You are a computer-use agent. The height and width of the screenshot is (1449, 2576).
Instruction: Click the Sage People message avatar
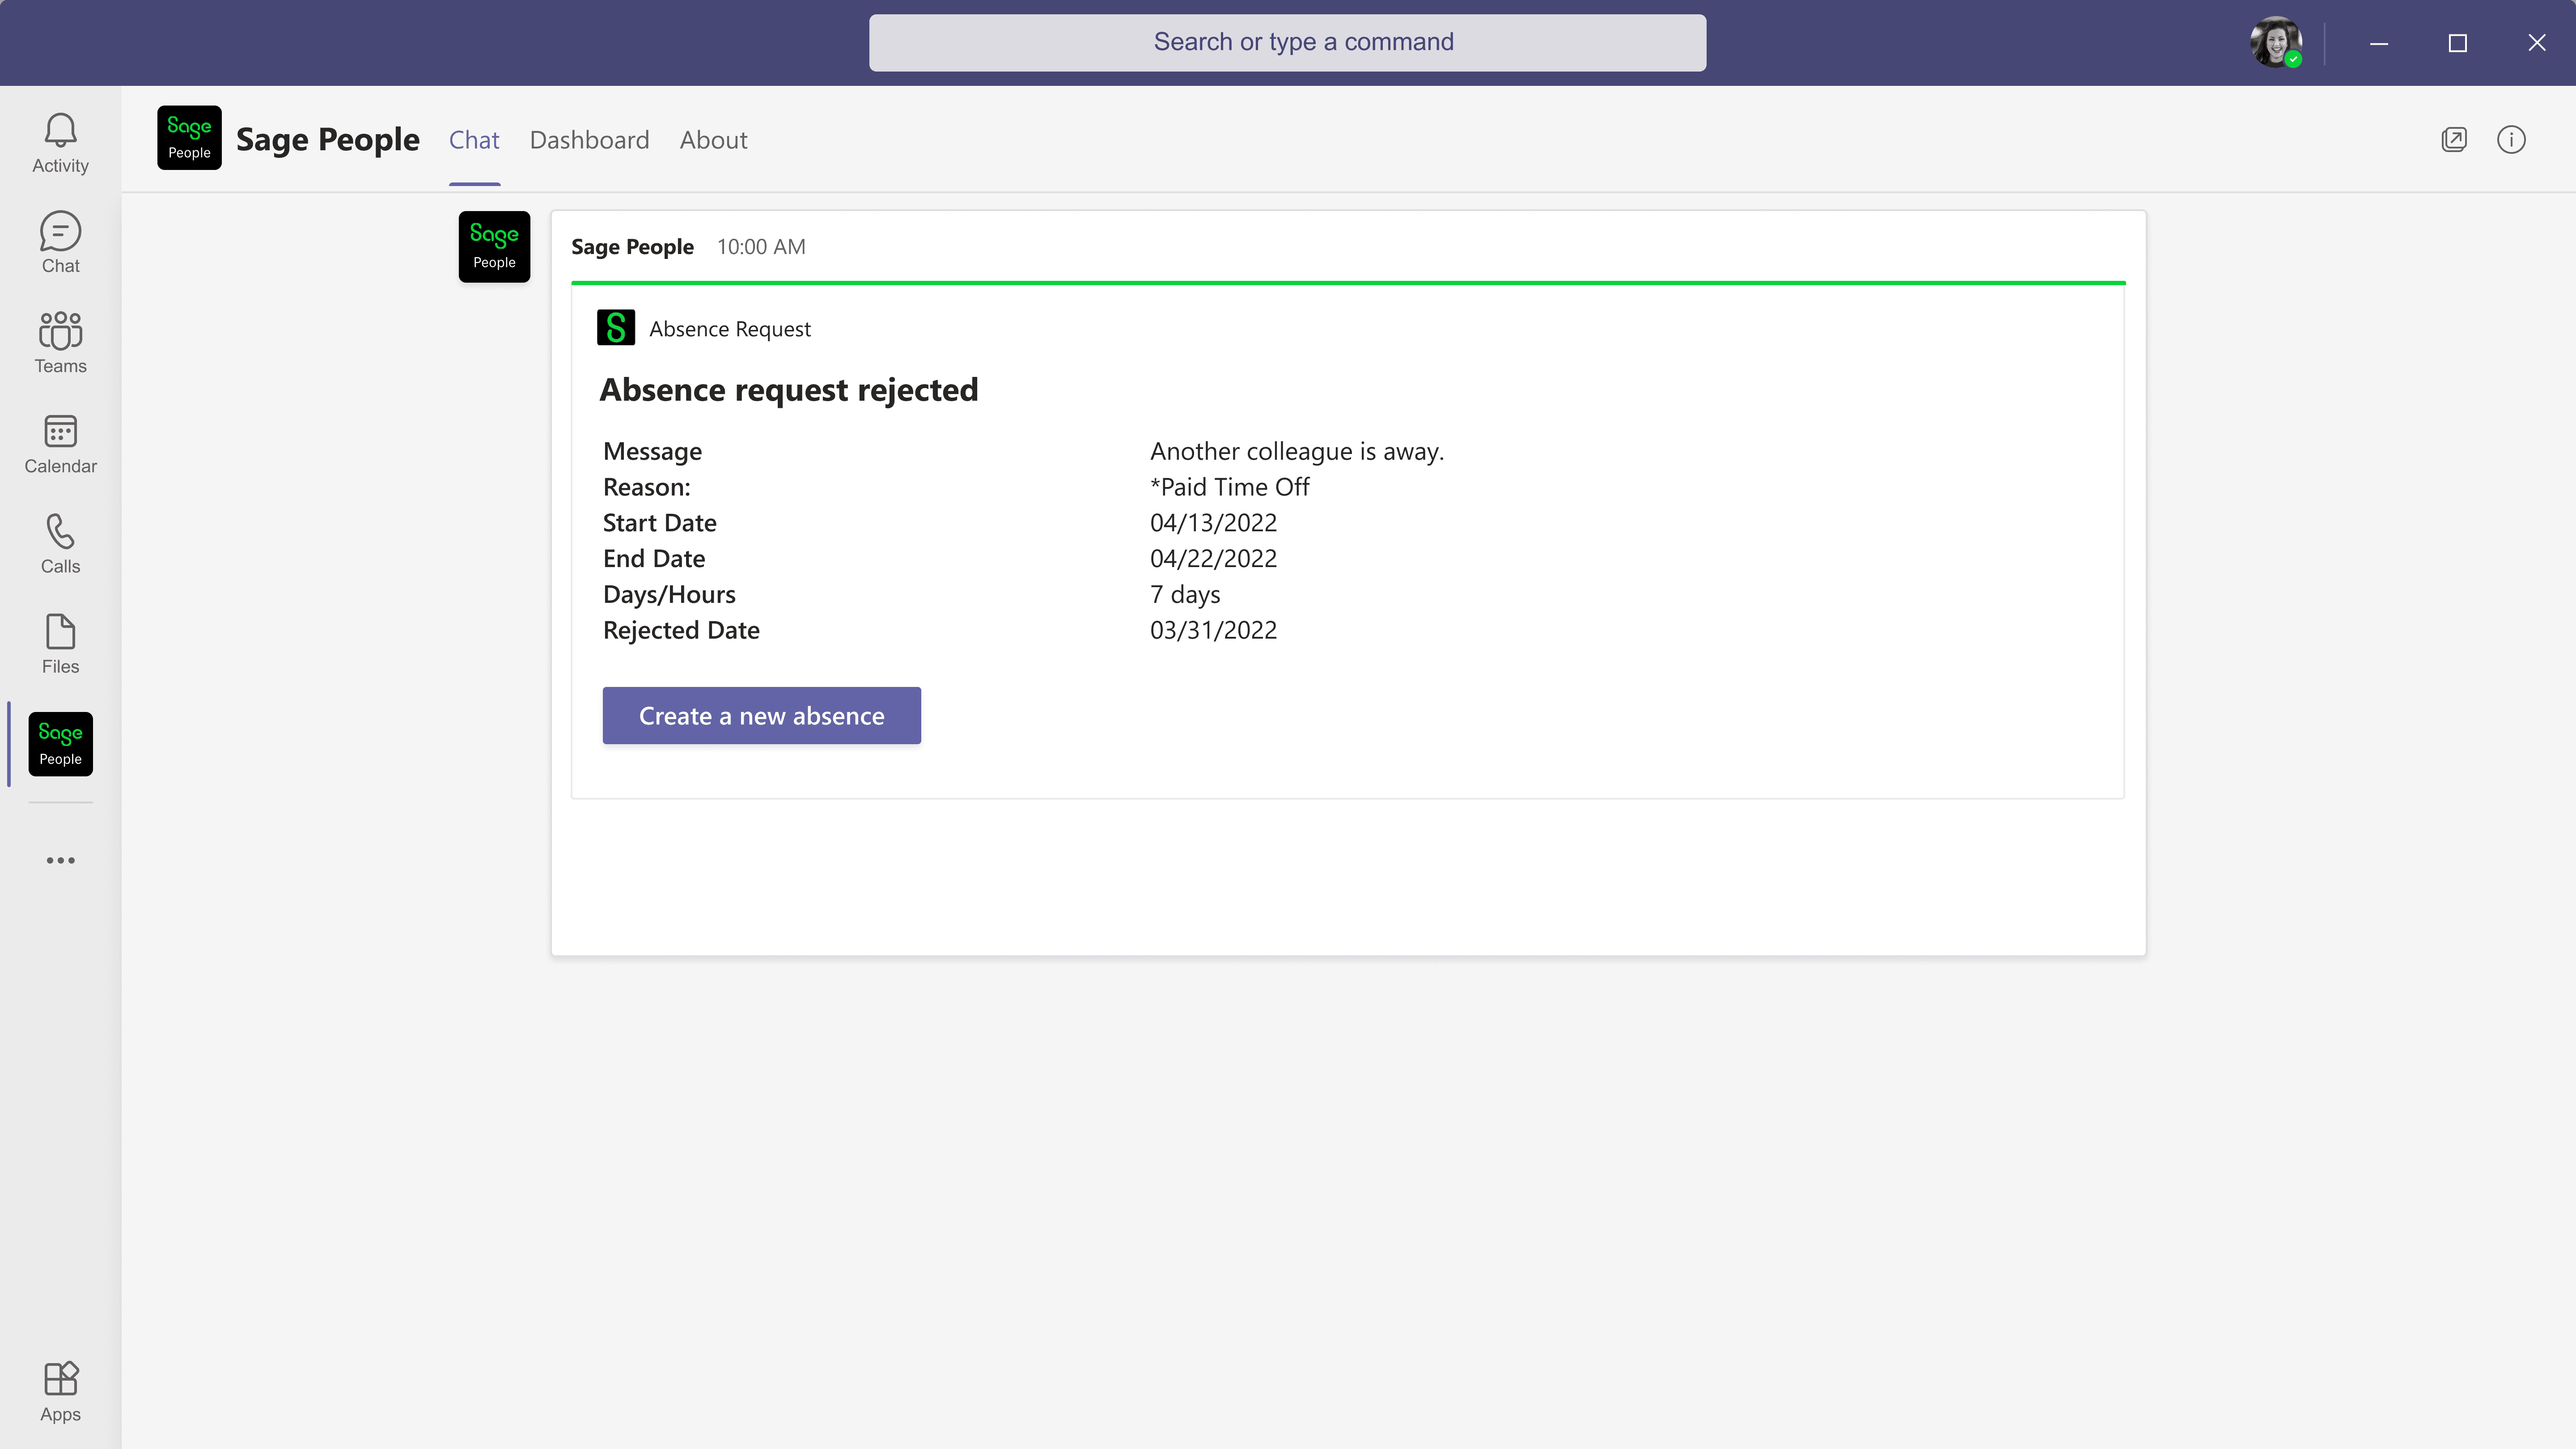click(494, 247)
